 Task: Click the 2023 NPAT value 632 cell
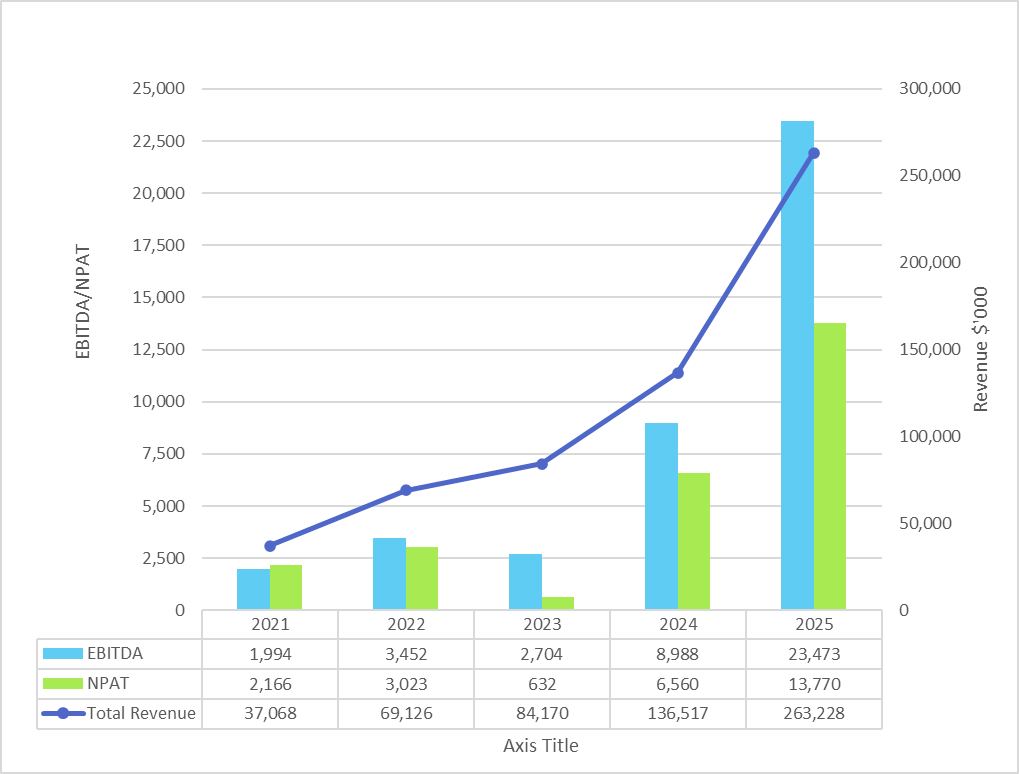541,684
